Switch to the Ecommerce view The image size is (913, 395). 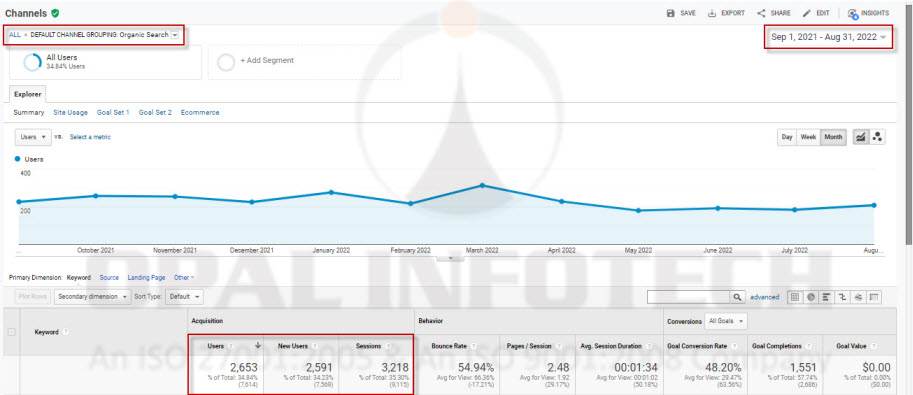(200, 112)
